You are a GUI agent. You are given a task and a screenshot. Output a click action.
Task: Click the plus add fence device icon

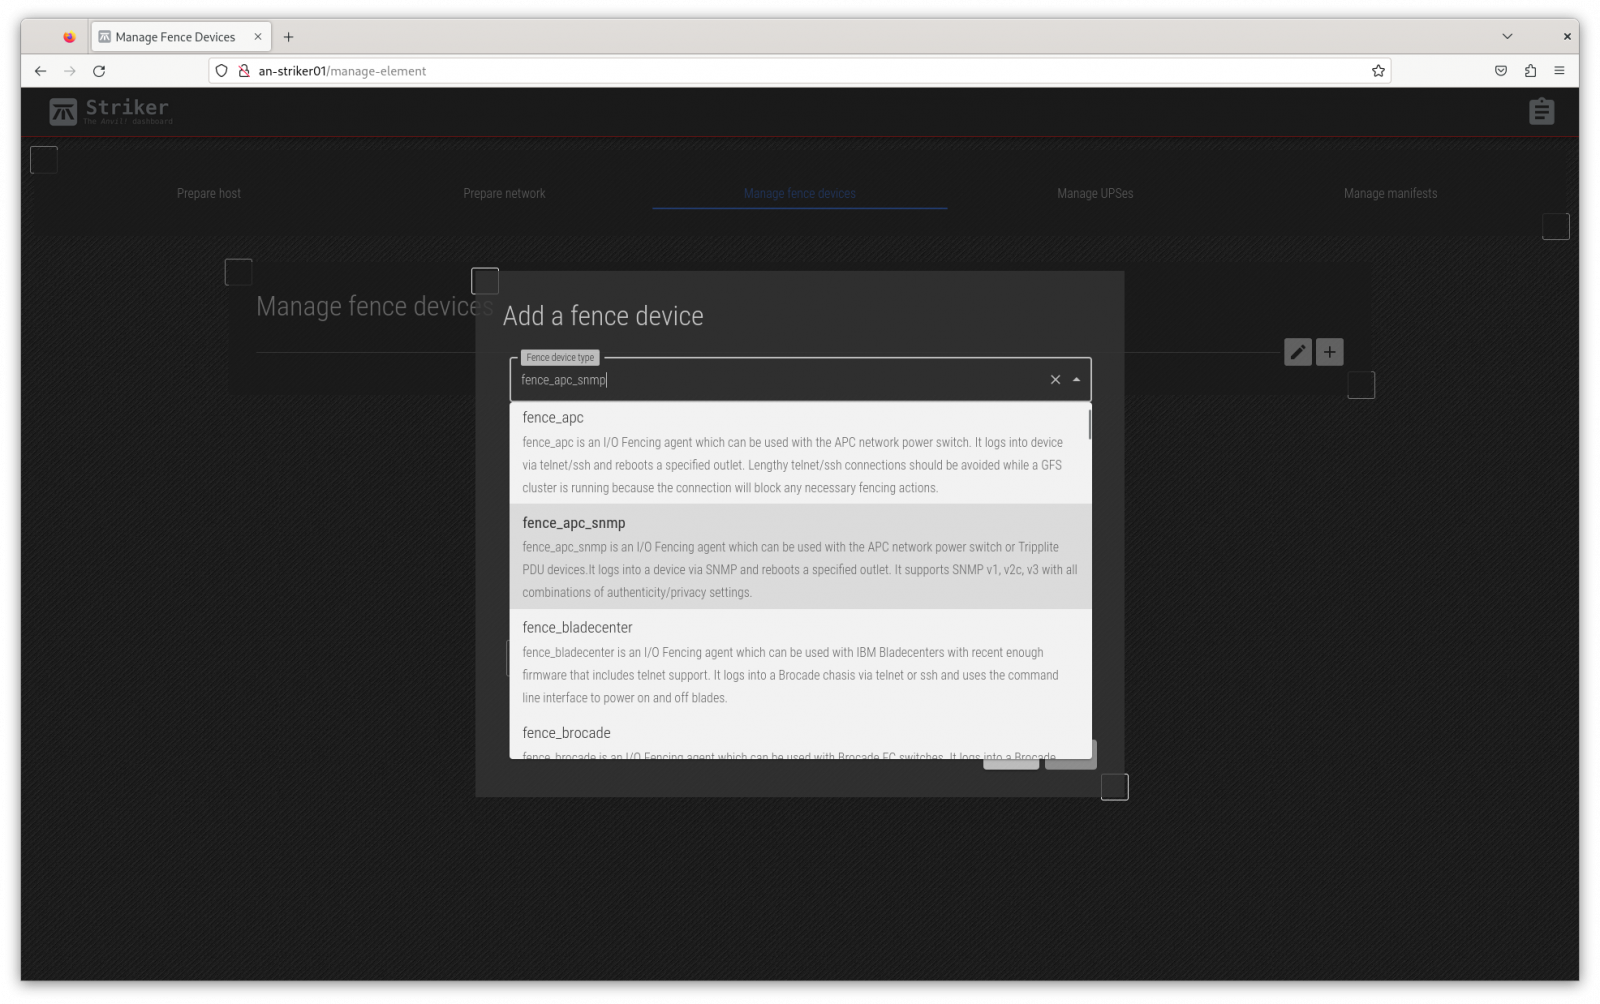(1329, 352)
